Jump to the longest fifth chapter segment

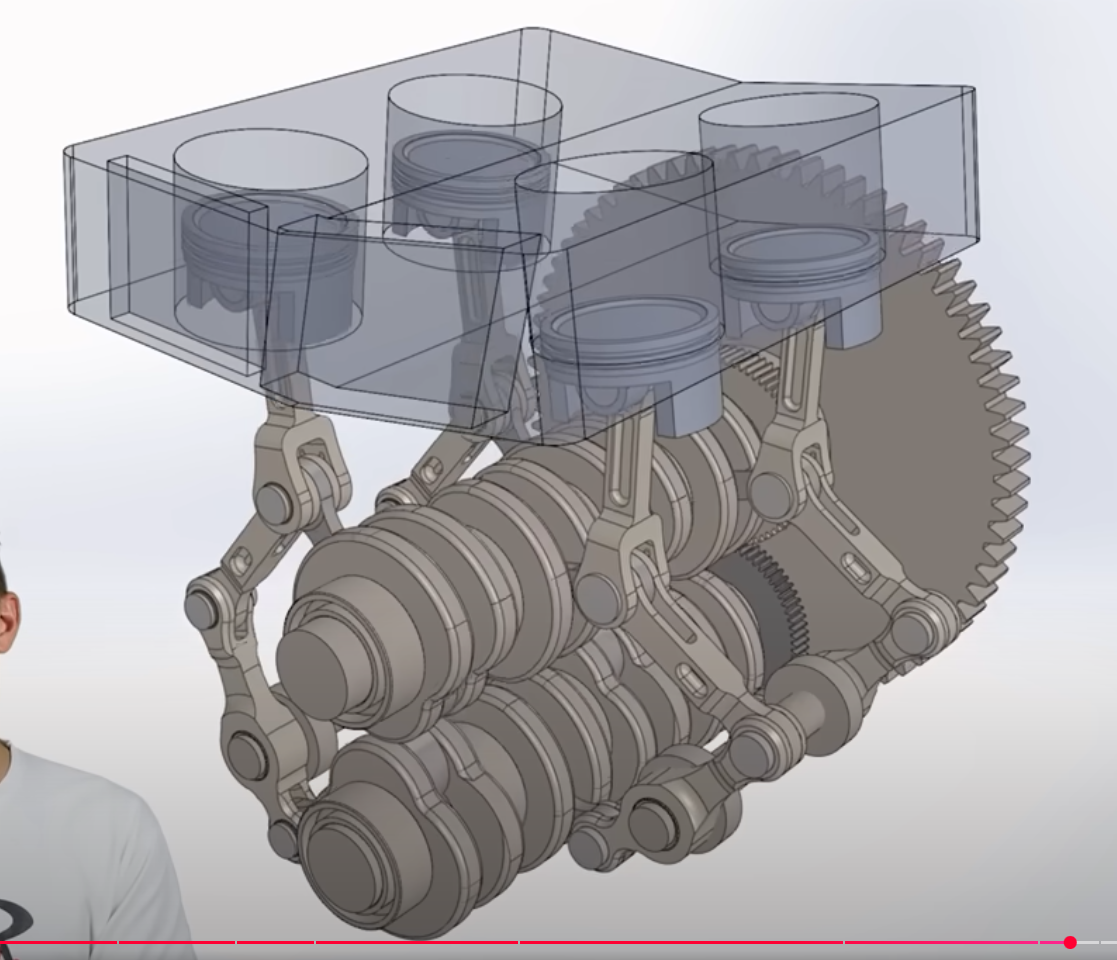point(680,942)
